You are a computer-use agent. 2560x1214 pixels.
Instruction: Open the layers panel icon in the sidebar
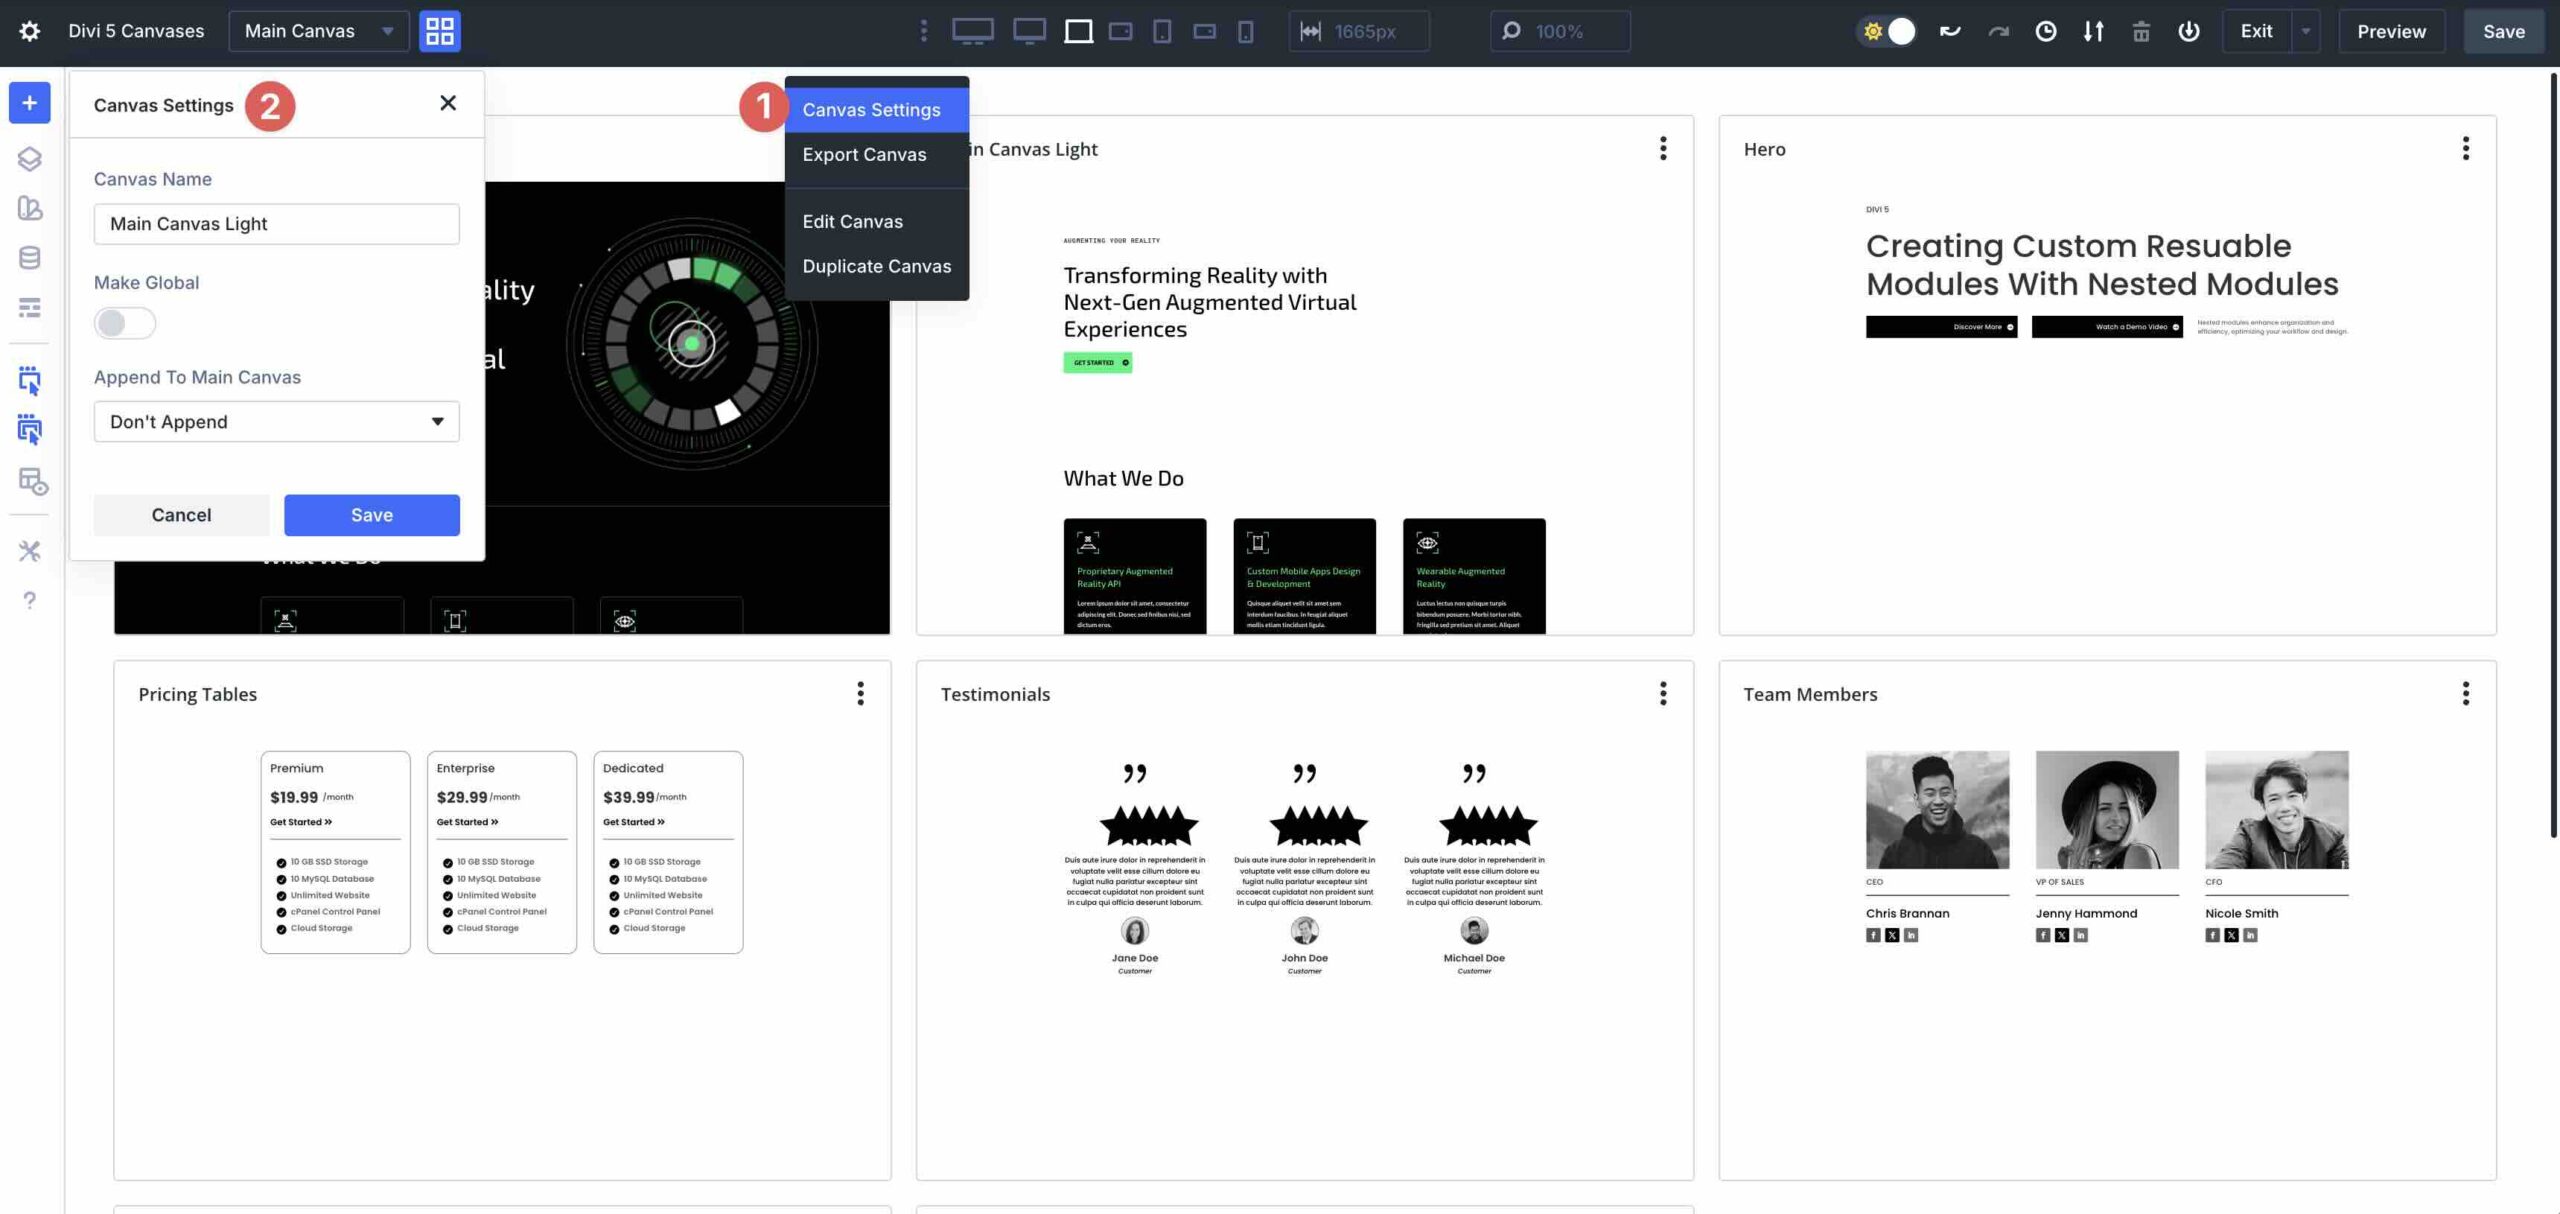[x=29, y=158]
